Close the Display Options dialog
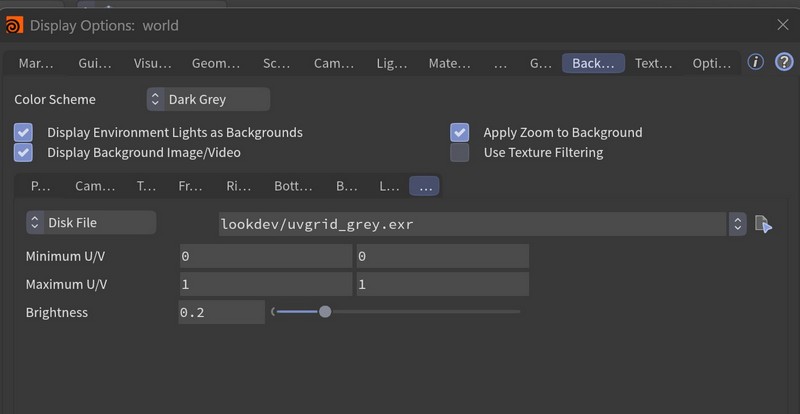The image size is (800, 414). coord(783,25)
